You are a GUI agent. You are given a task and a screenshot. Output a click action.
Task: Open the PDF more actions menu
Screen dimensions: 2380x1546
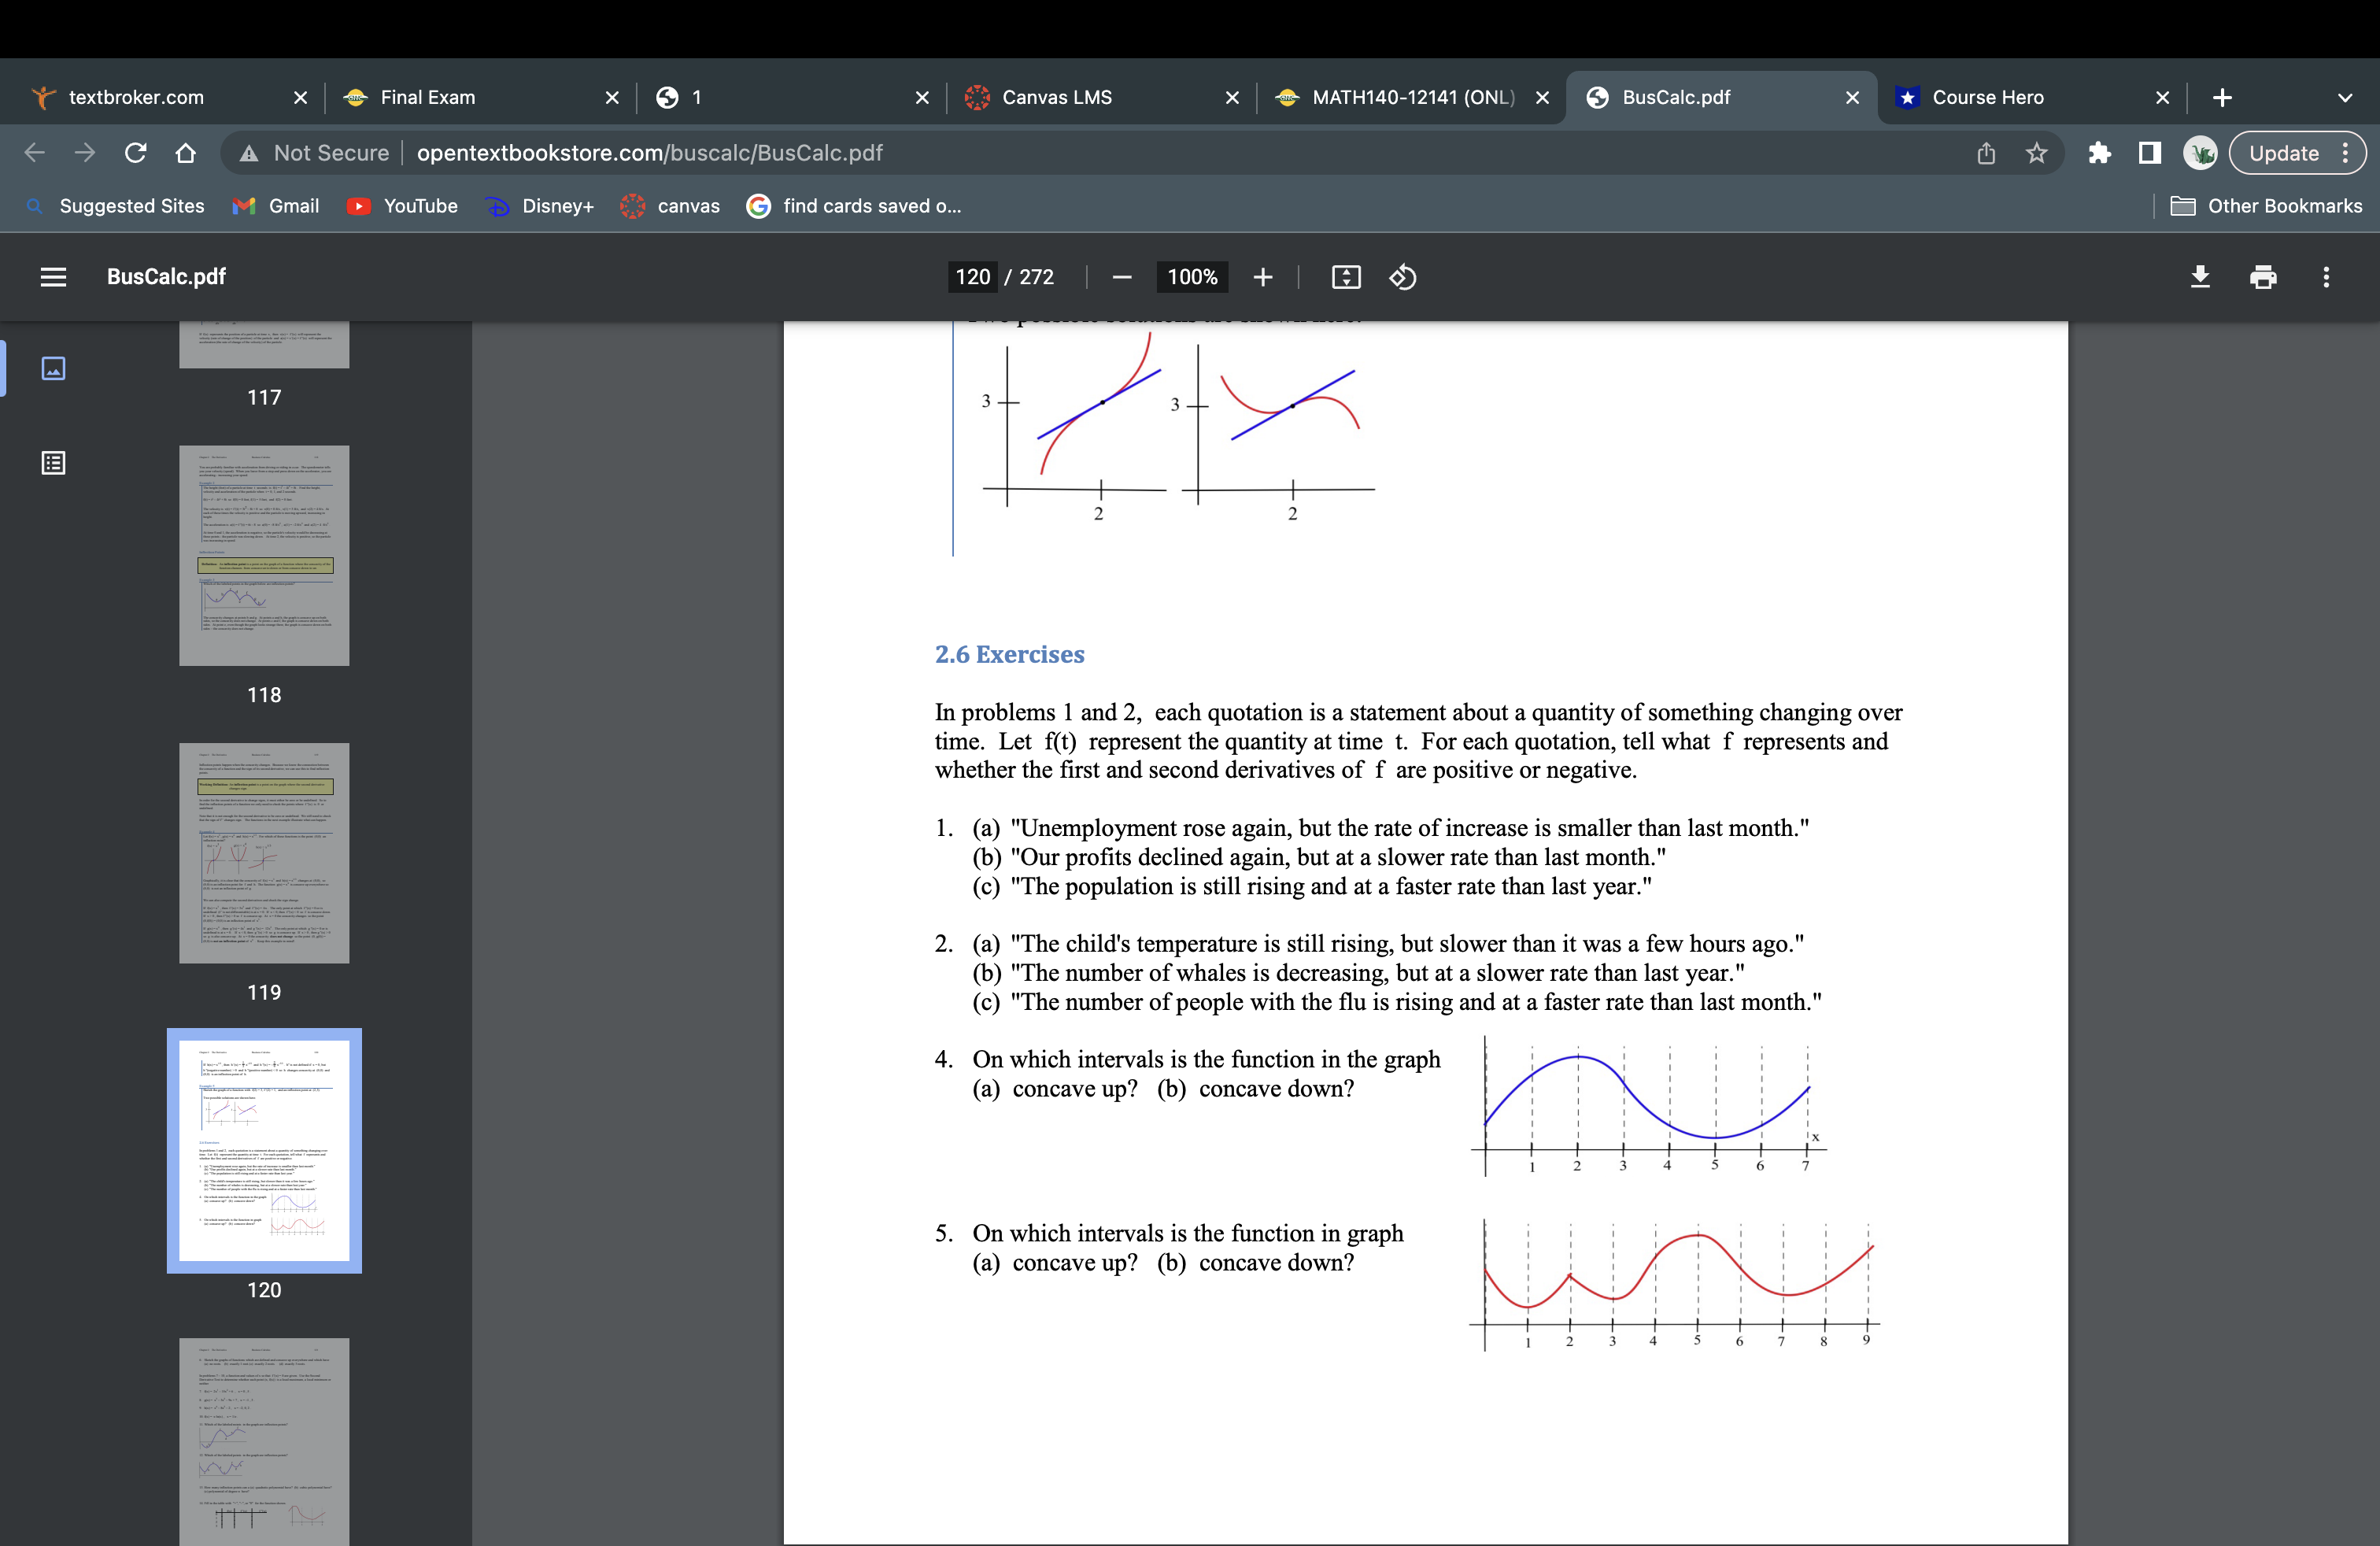tap(2327, 277)
